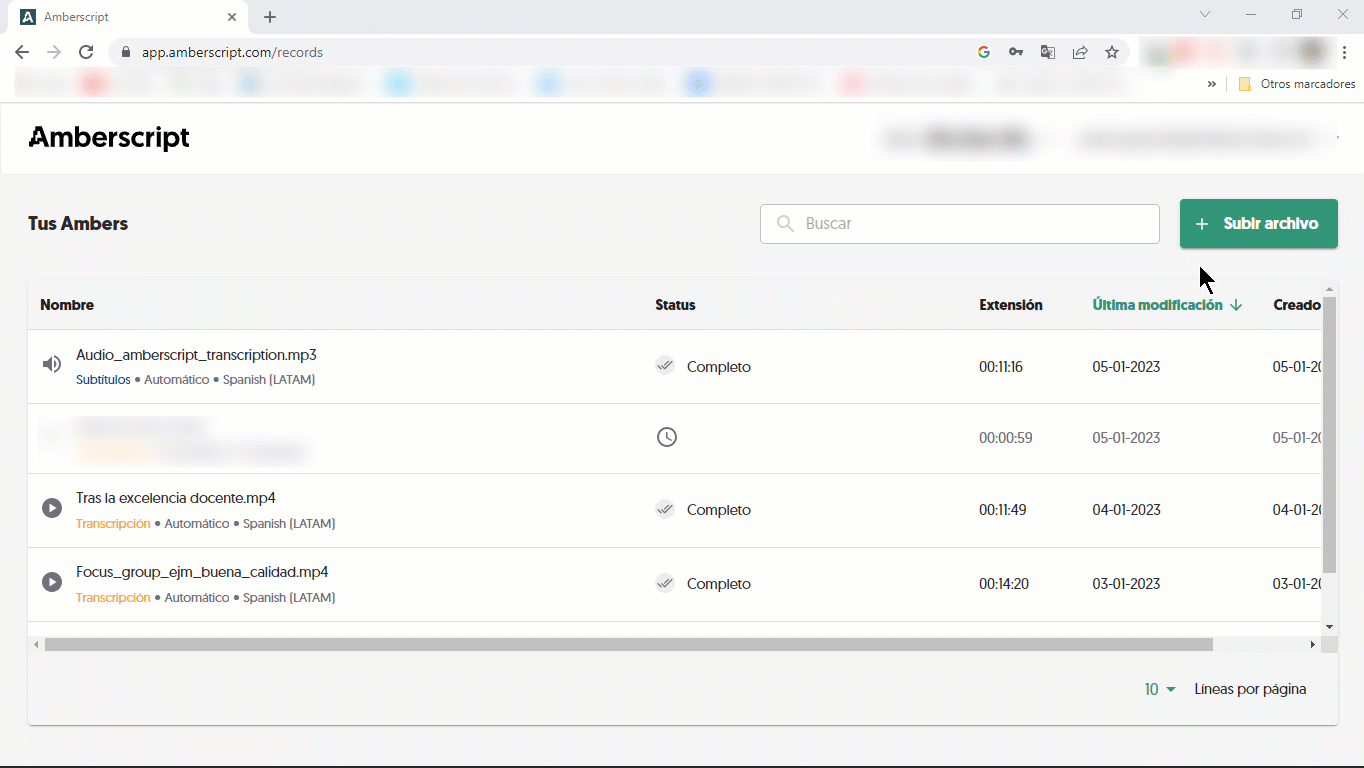Click the Status column header
Viewport: 1364px width, 768px height.
click(675, 305)
